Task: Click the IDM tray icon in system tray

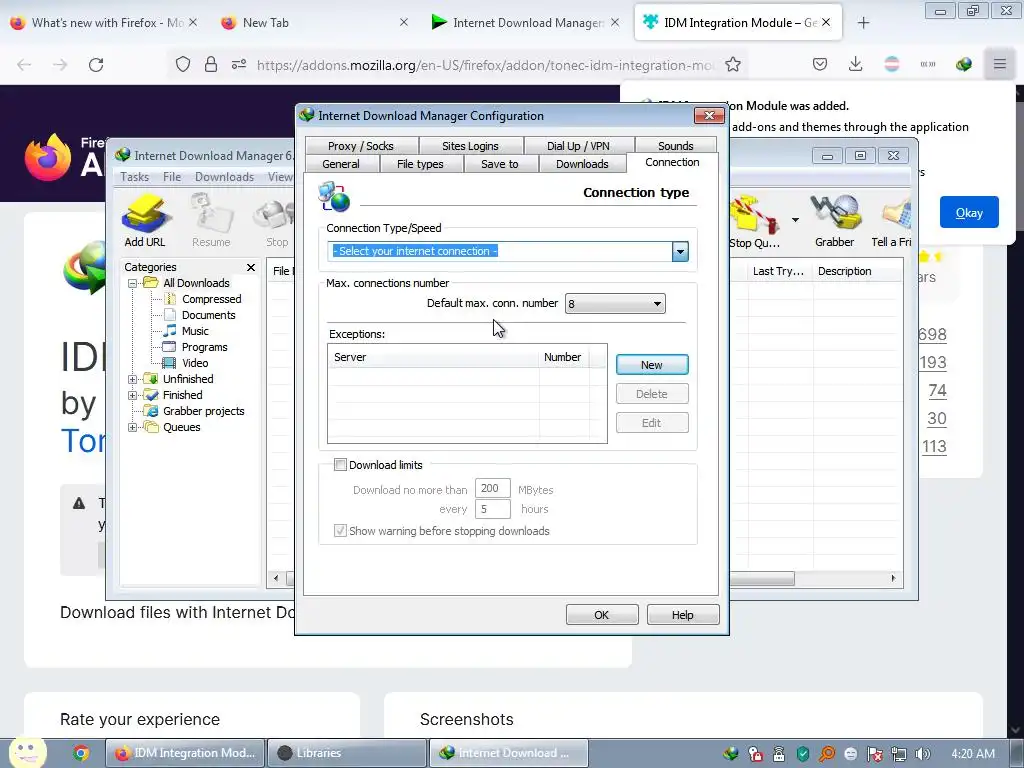Action: (x=731, y=754)
